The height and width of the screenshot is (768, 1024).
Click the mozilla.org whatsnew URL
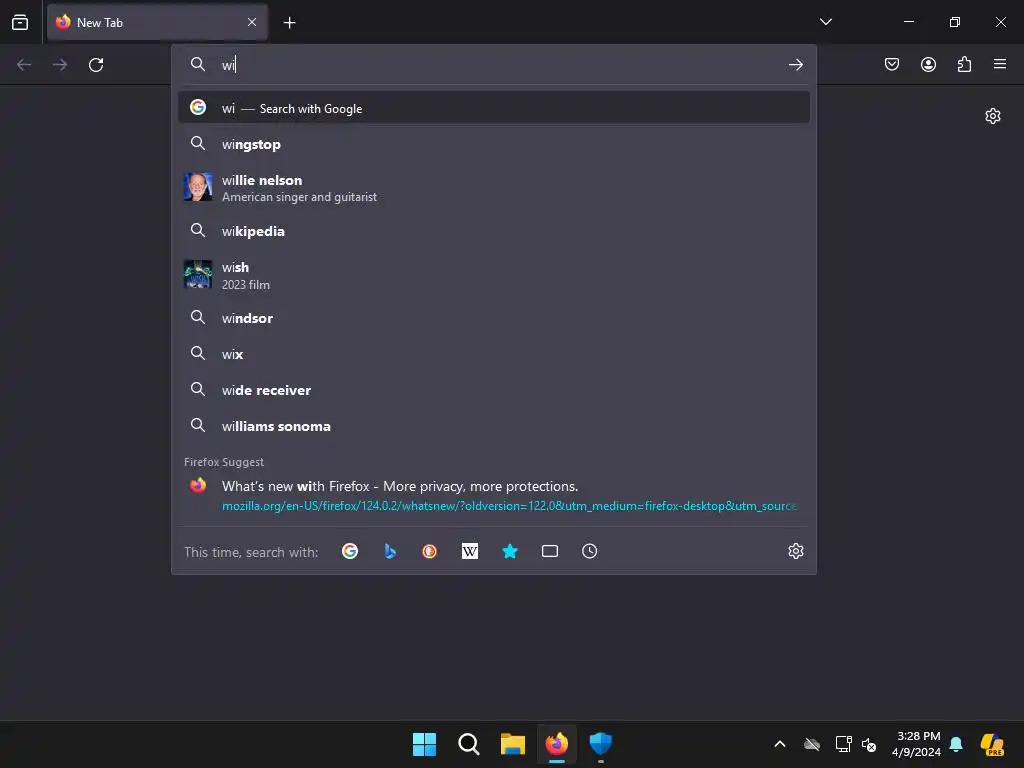tap(509, 505)
